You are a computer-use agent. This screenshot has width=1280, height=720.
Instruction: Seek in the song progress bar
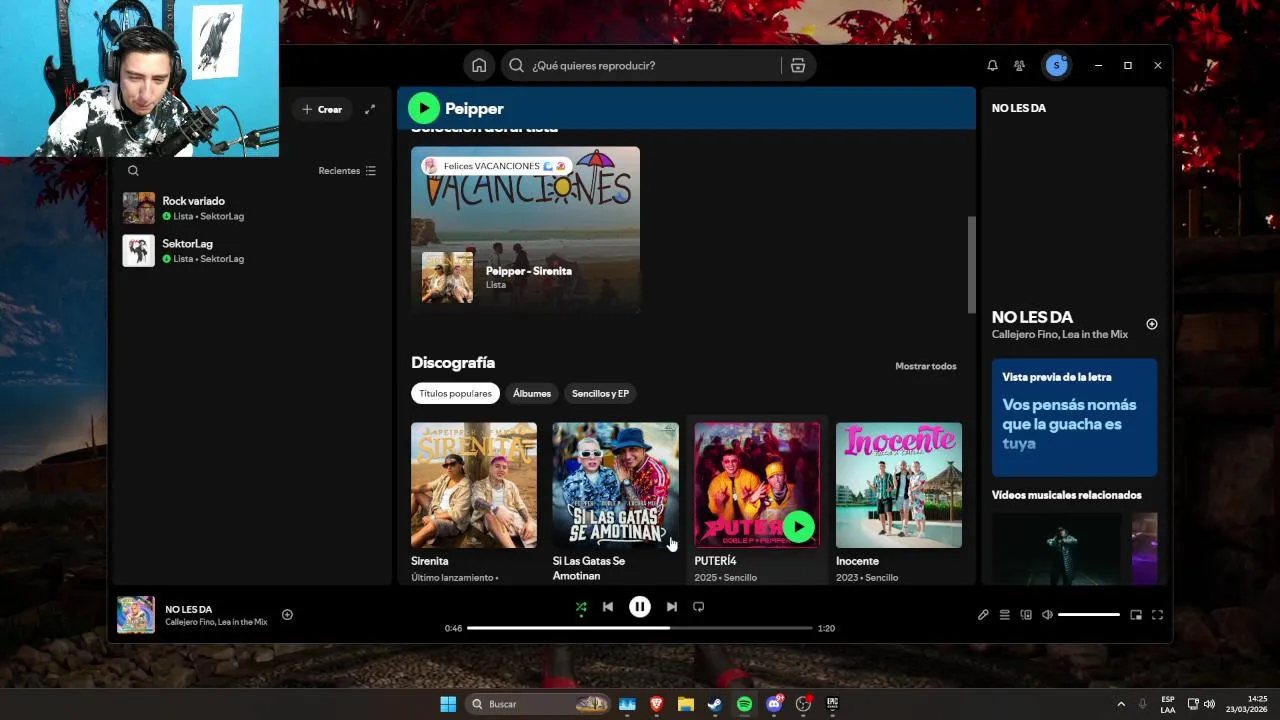click(x=640, y=628)
